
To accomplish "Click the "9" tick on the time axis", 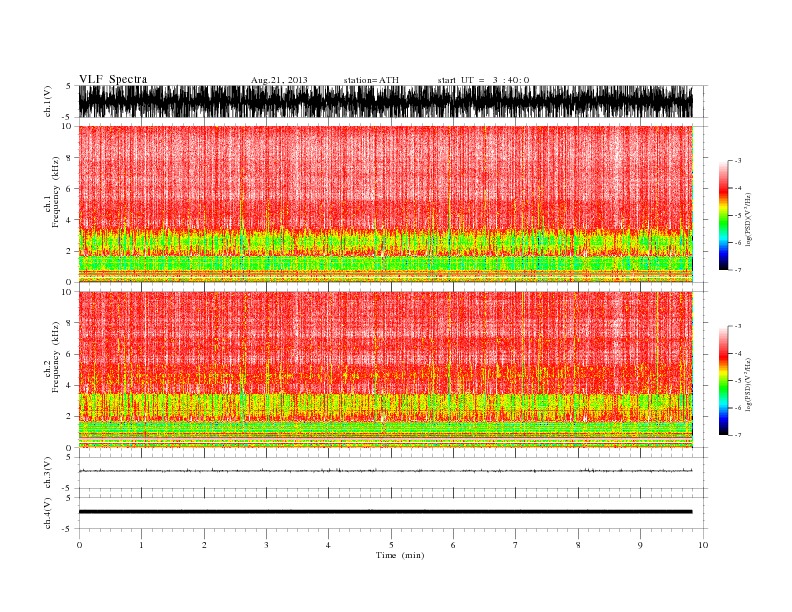I will 640,545.
